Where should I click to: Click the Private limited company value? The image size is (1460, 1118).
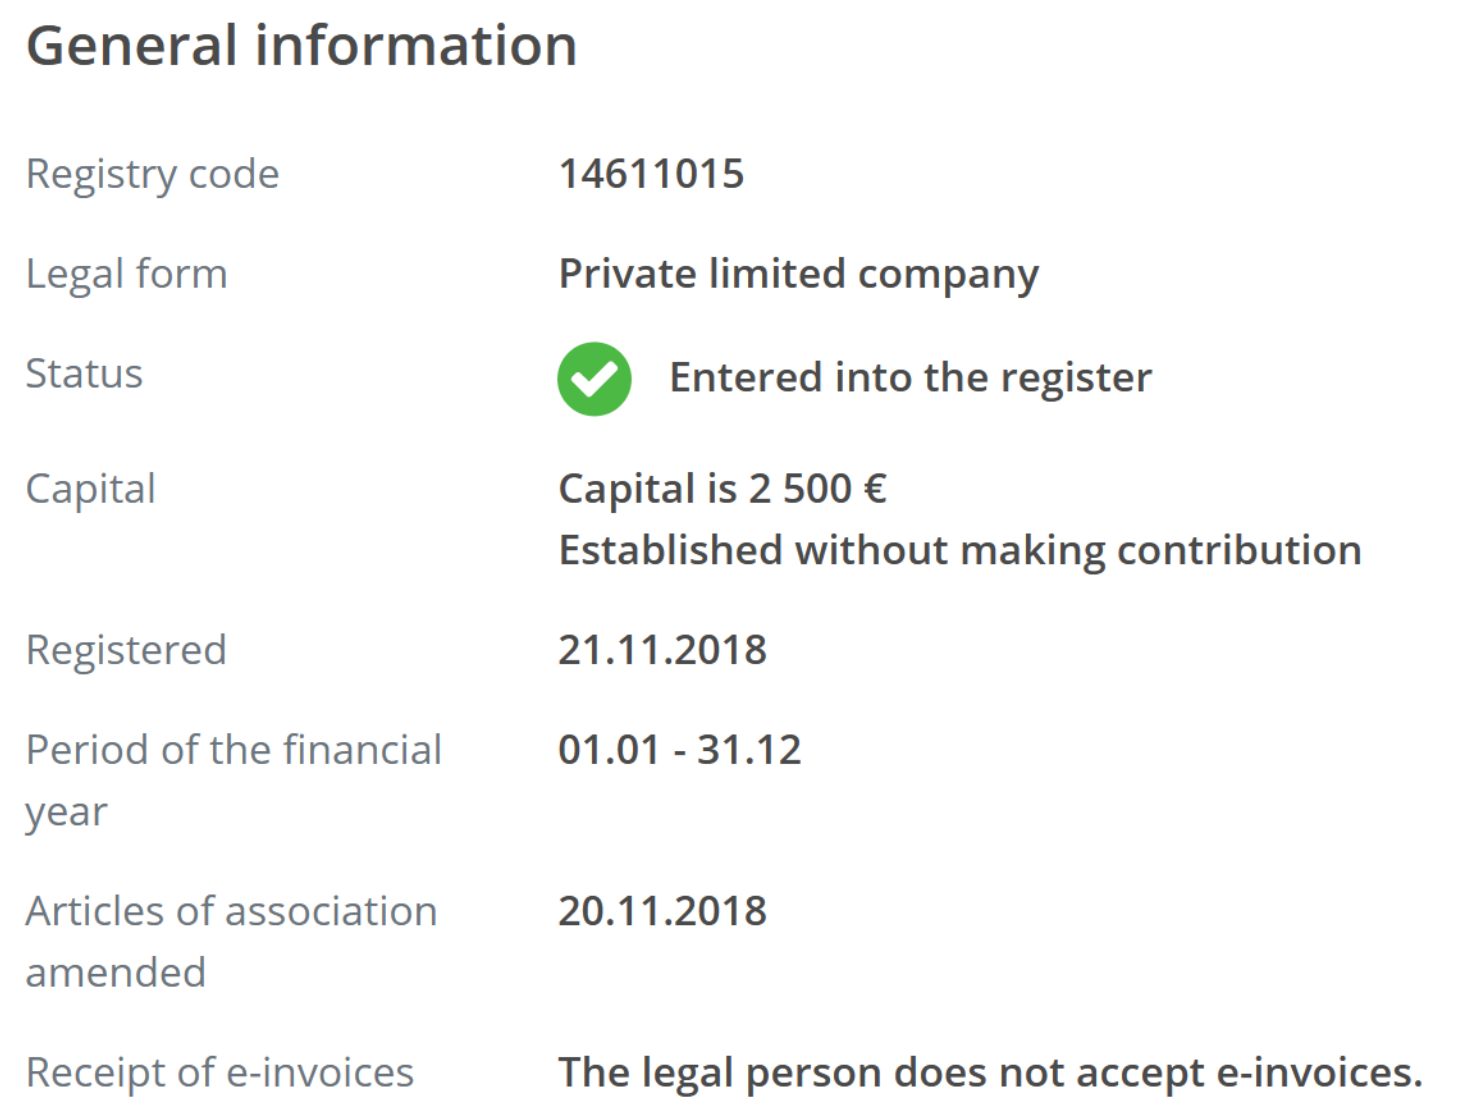(798, 275)
